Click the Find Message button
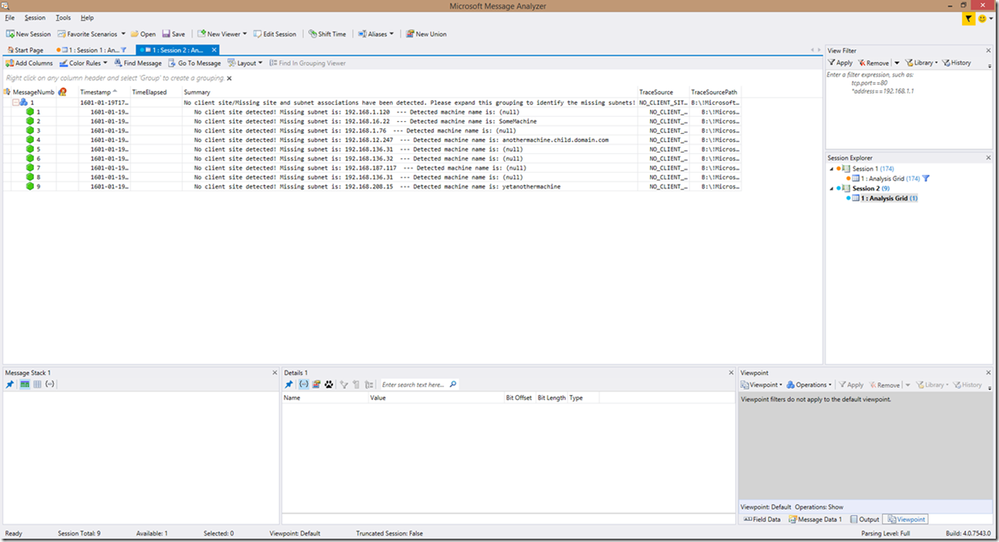Screen dimensions: 999x542 (x=138, y=63)
